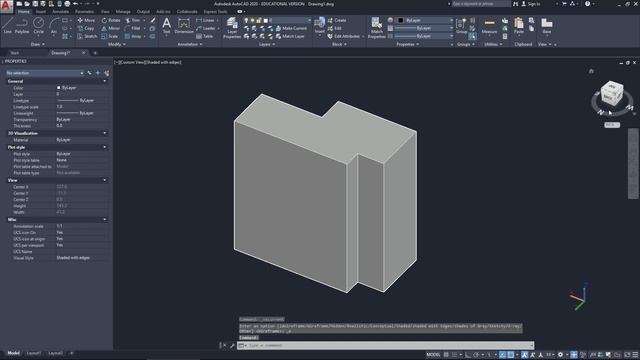Click Create block button

337,20
